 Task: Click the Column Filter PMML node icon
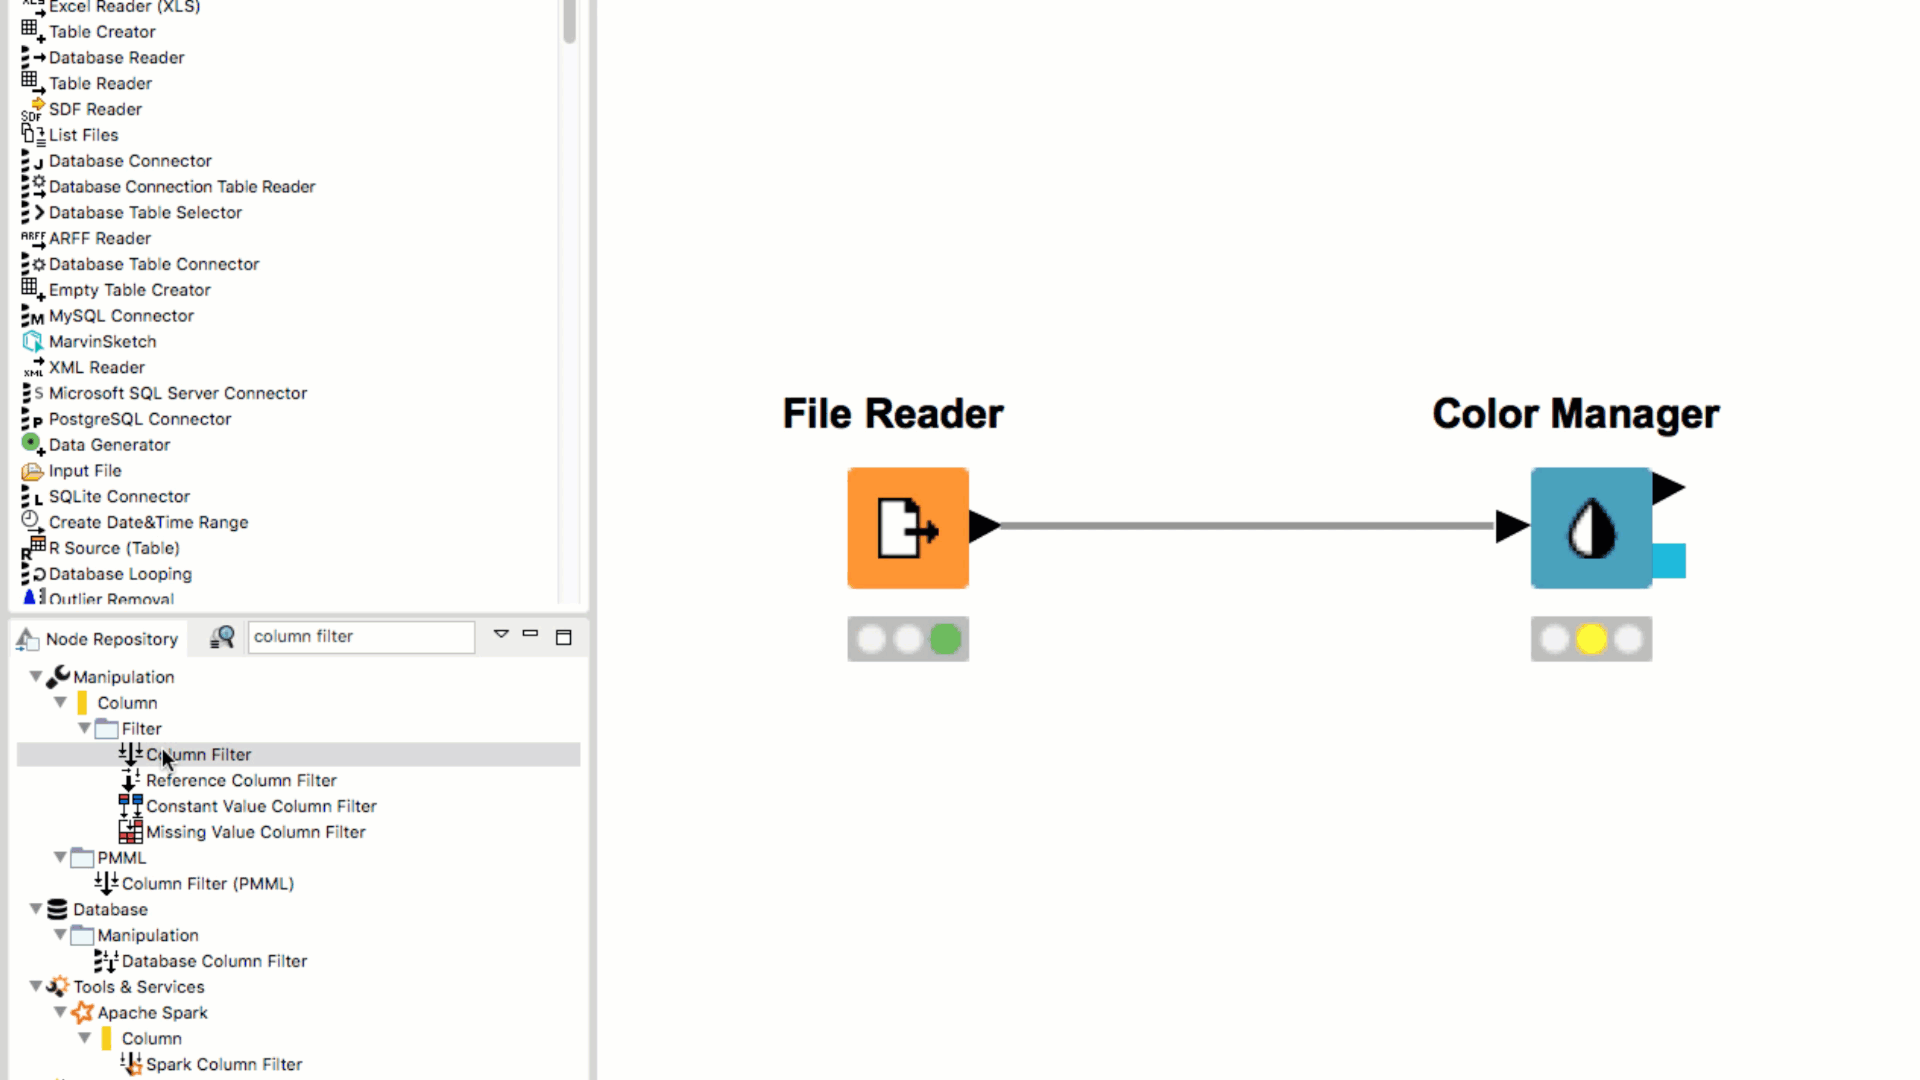[107, 882]
